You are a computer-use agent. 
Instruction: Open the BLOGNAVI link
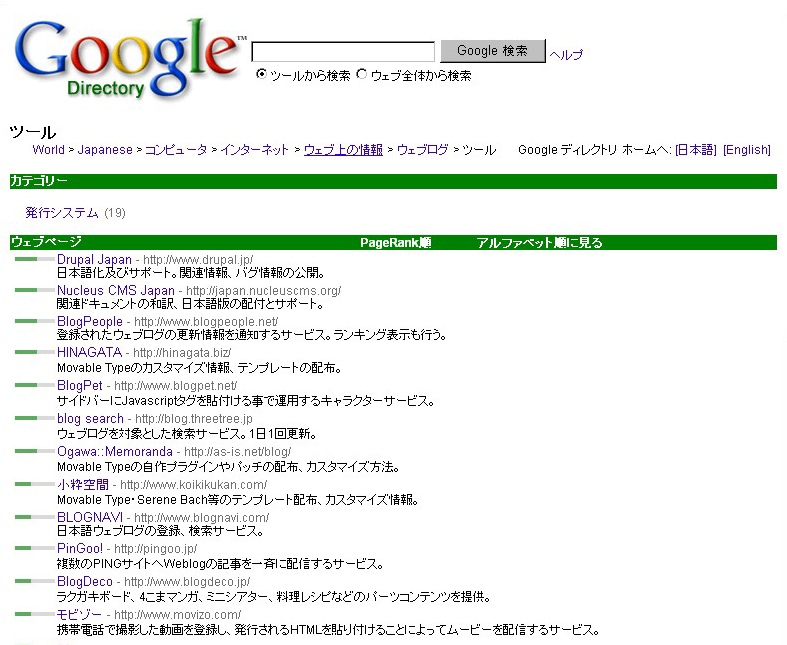90,517
